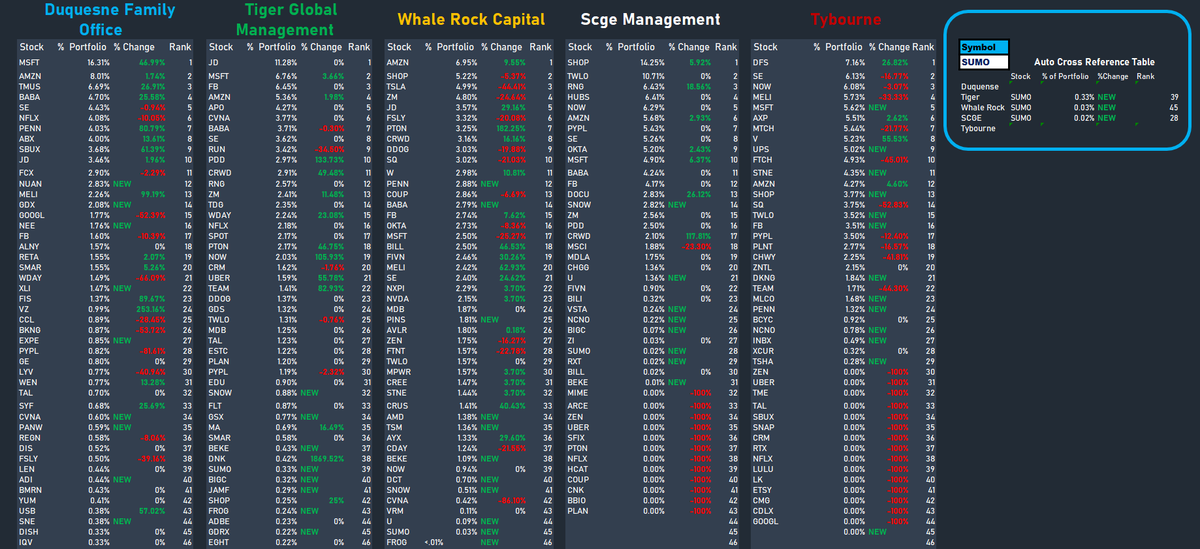Click the 253.16% change for VZ

[149, 312]
